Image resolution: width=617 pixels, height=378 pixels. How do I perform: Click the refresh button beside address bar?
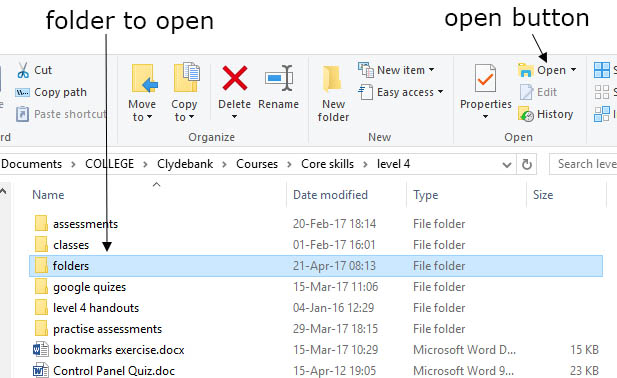pos(527,164)
